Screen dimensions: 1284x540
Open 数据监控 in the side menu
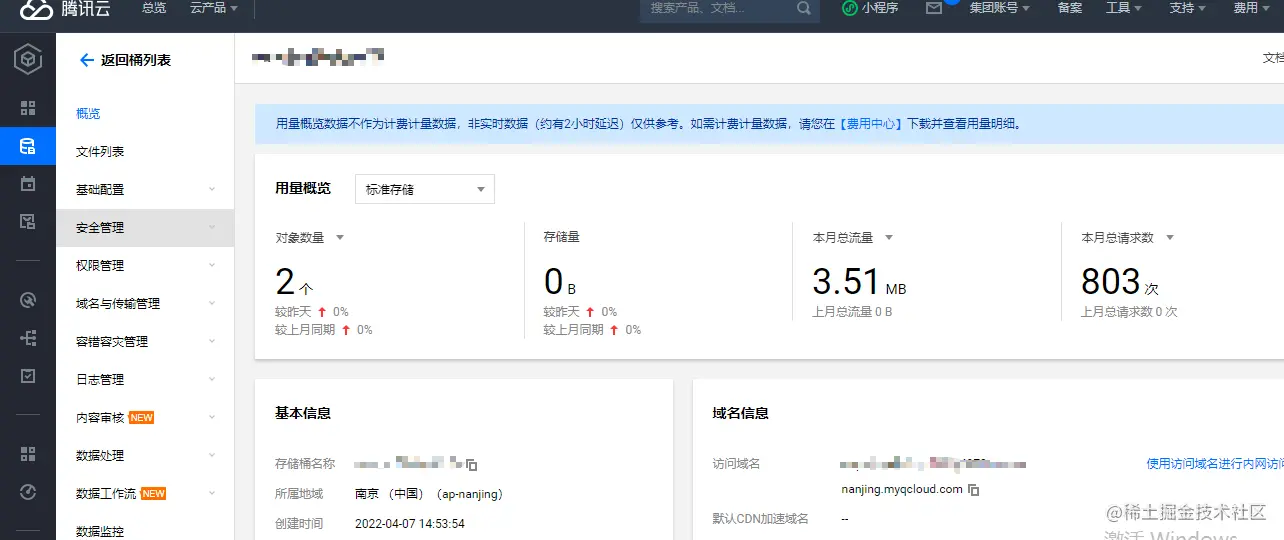click(x=100, y=531)
